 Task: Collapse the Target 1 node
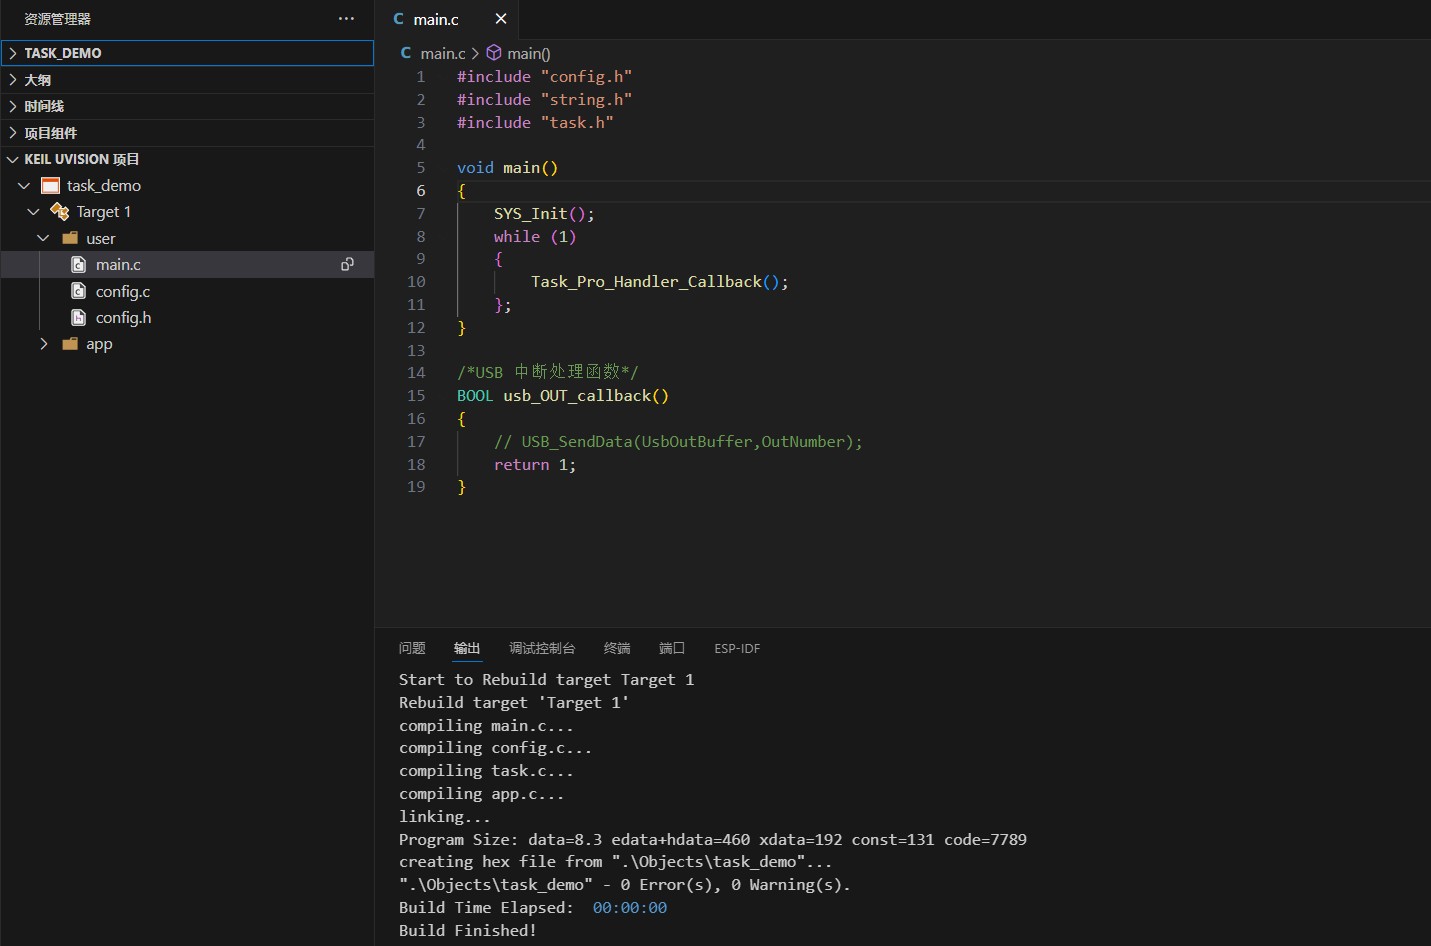pos(33,212)
